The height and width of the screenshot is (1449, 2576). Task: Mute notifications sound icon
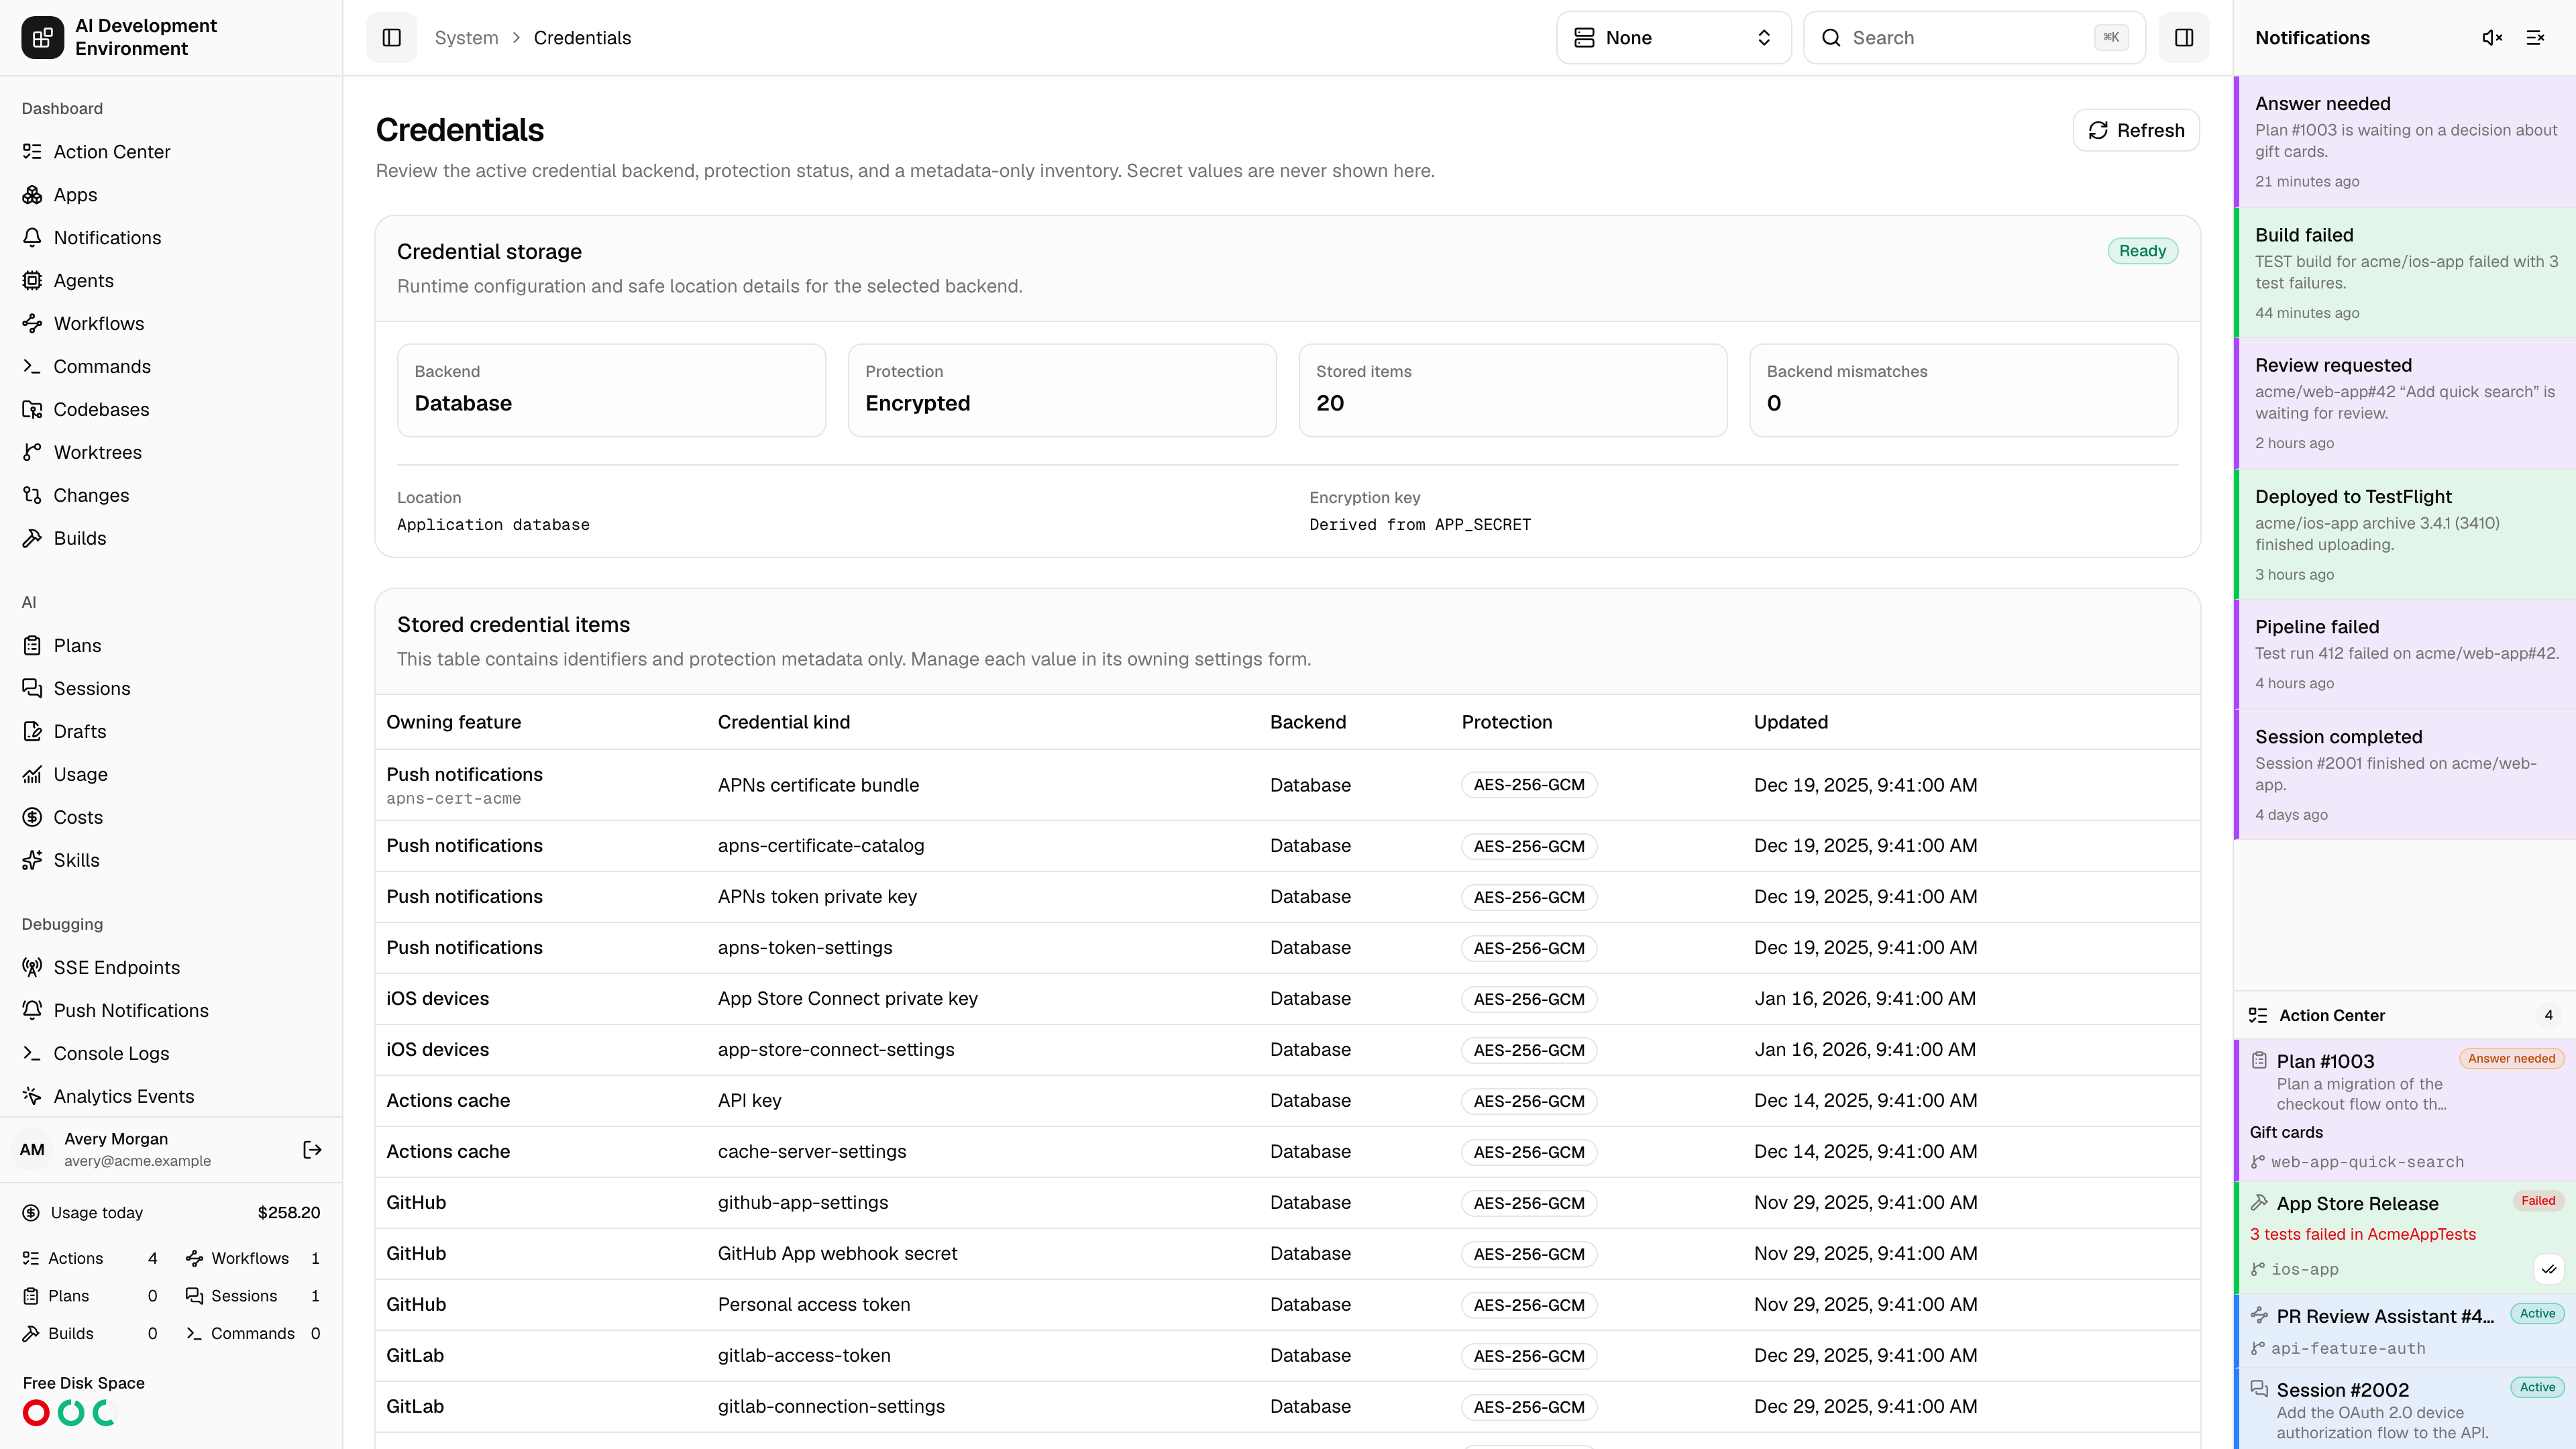(x=2491, y=37)
